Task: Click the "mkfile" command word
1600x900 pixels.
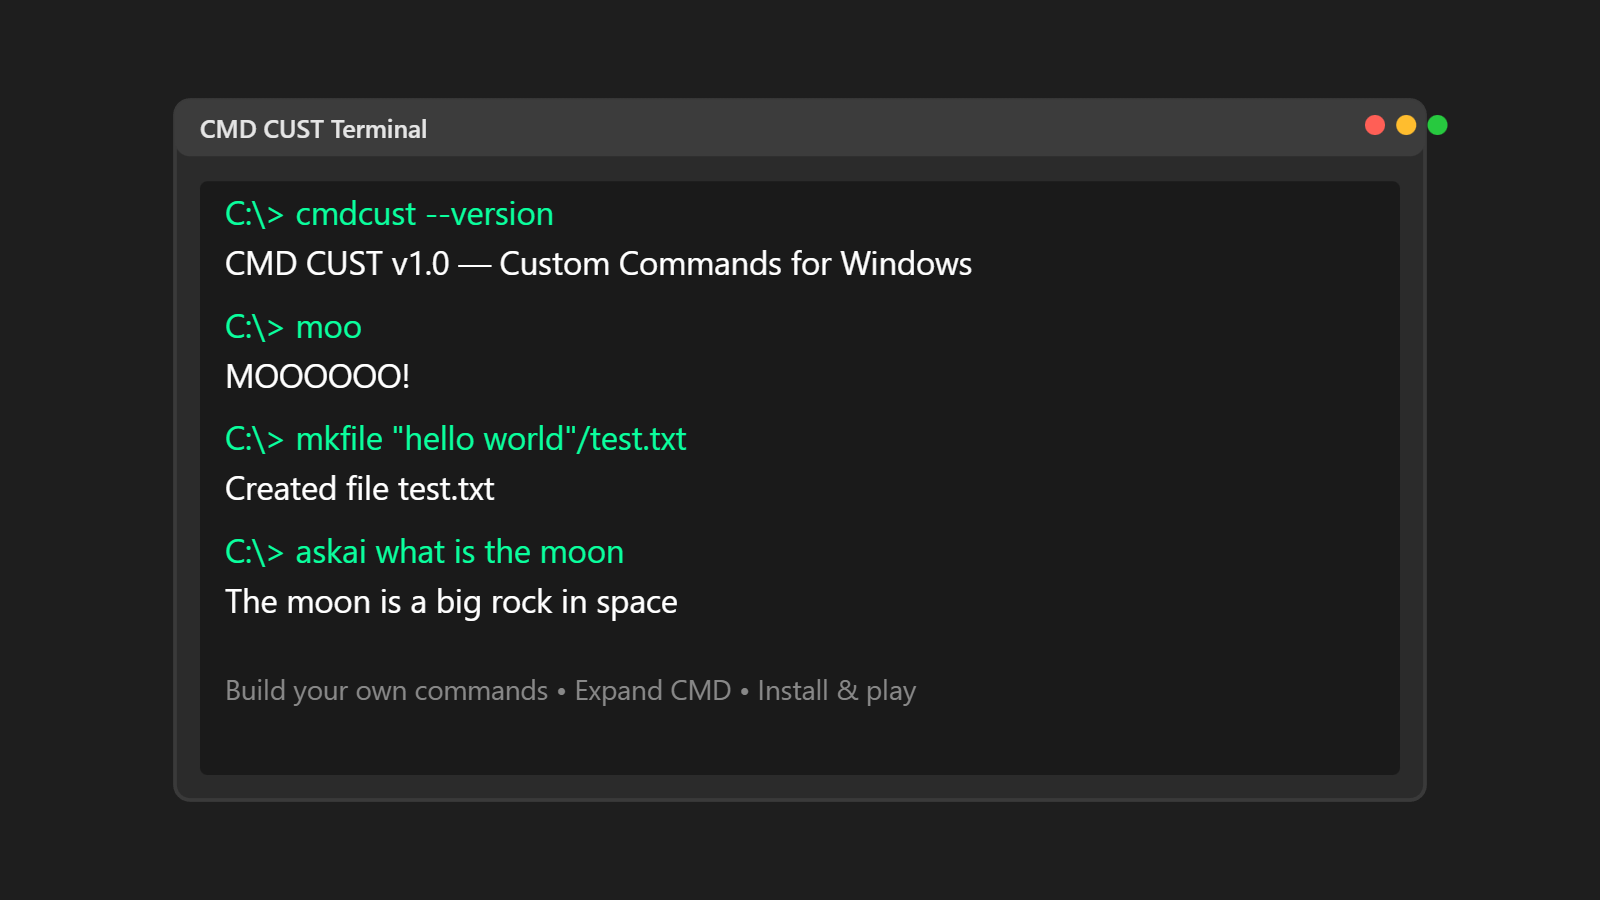Action: [339, 439]
